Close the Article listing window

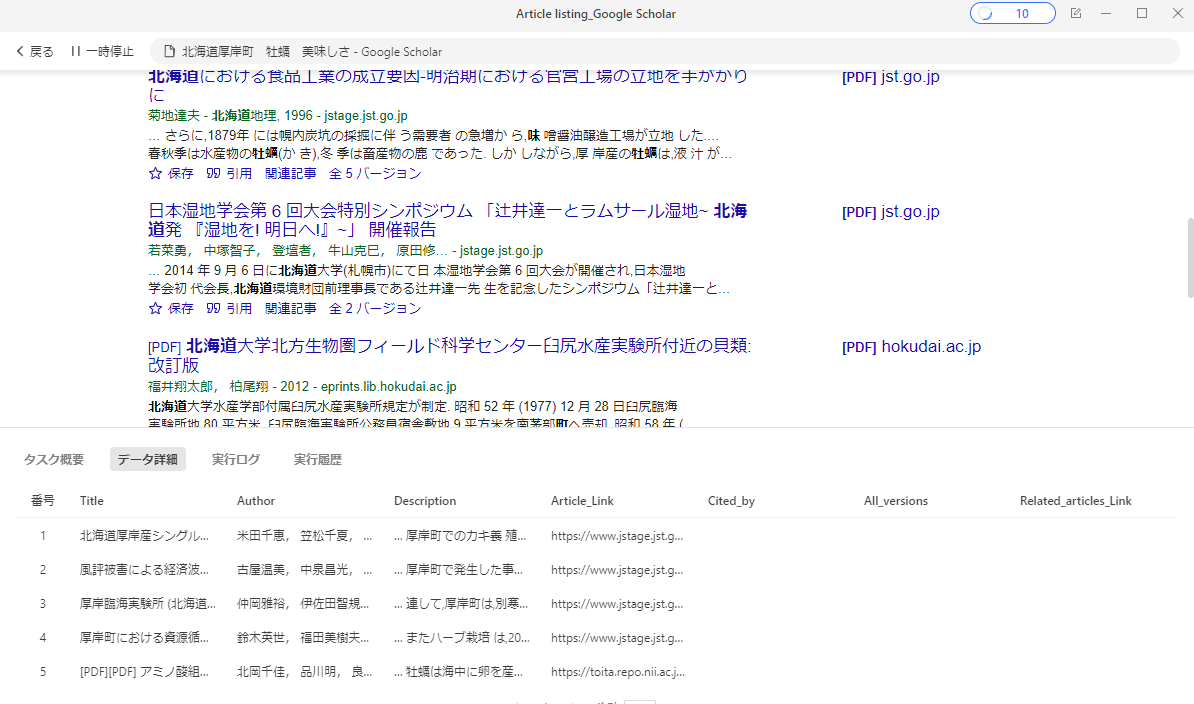1177,14
